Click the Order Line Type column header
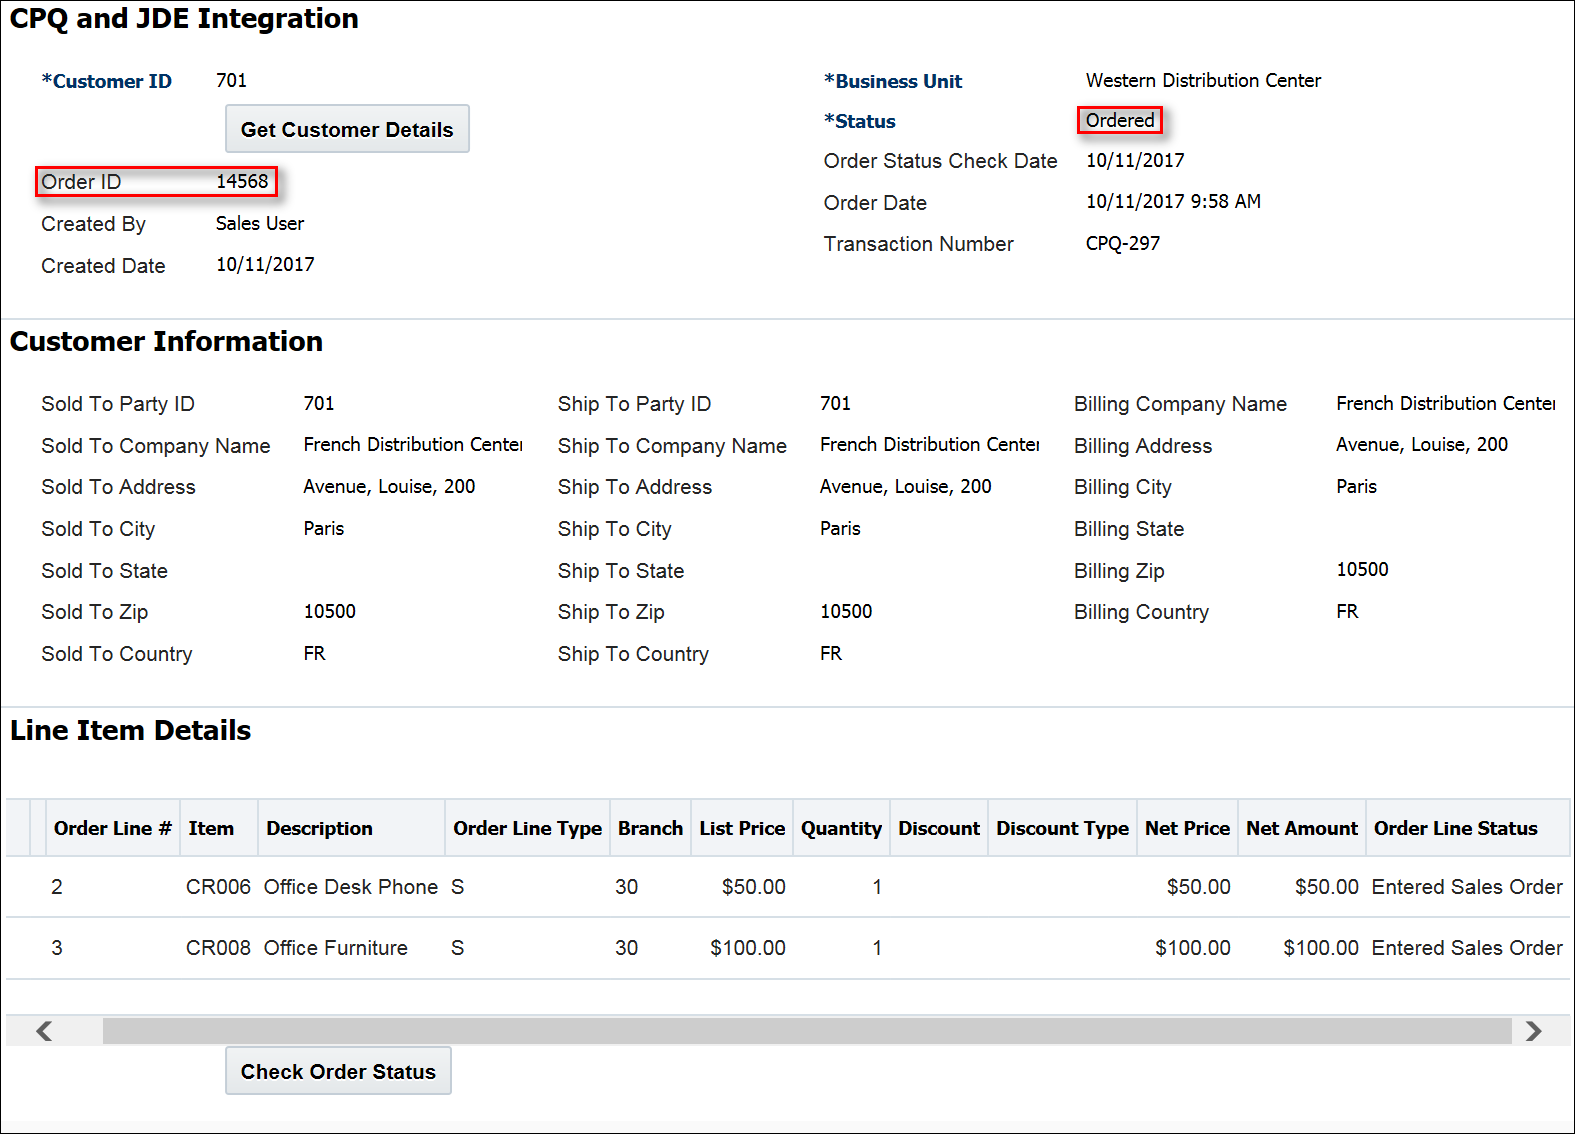 tap(527, 828)
